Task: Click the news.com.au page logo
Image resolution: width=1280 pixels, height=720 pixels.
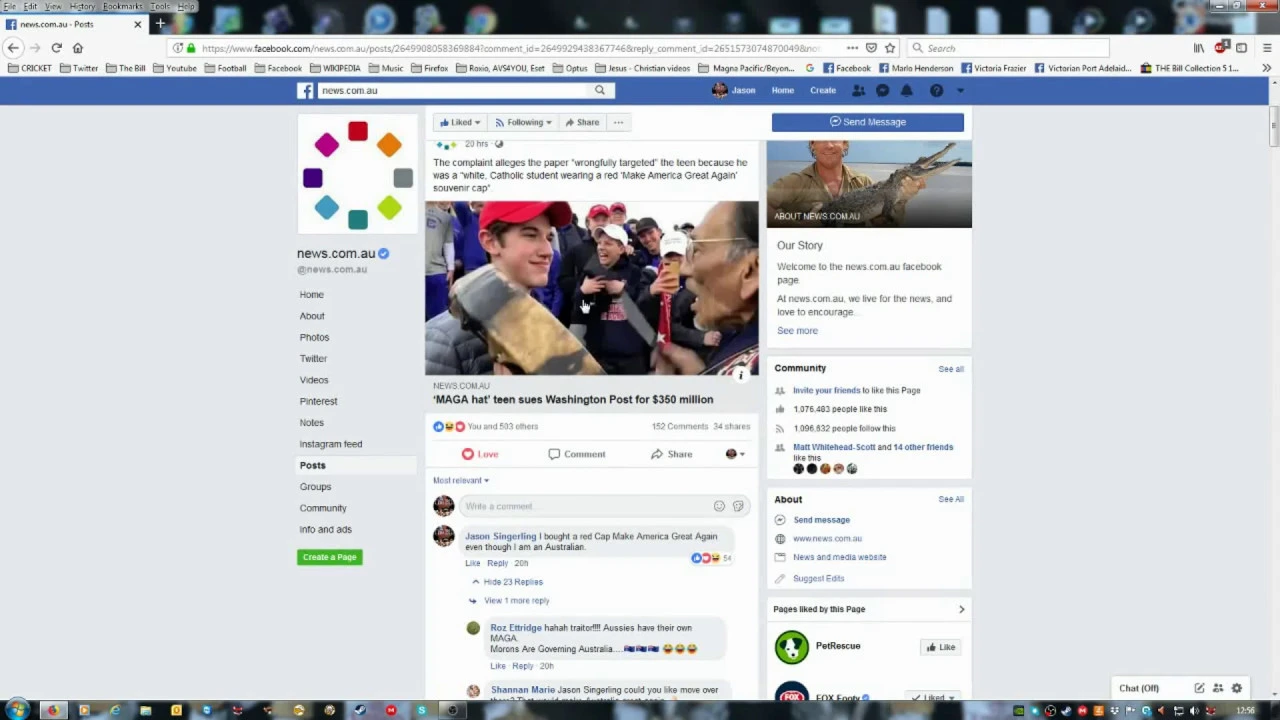Action: pyautogui.click(x=358, y=175)
